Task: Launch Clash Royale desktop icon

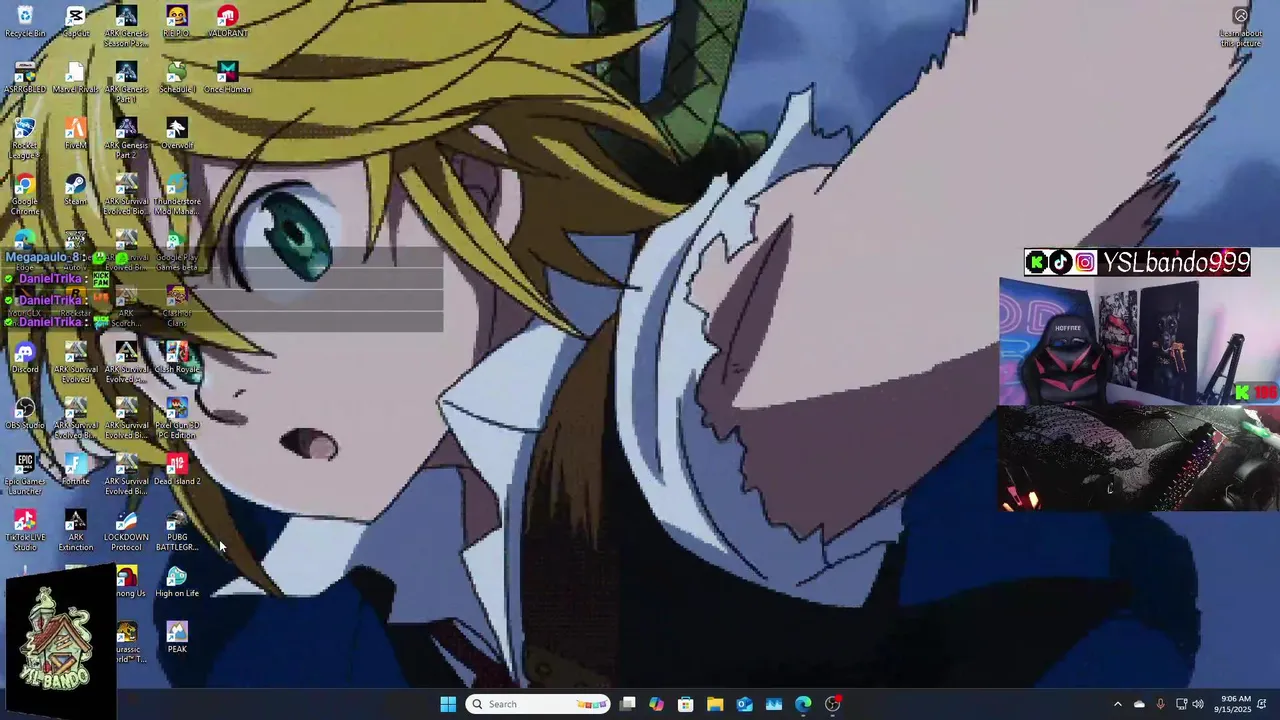Action: pos(177,357)
